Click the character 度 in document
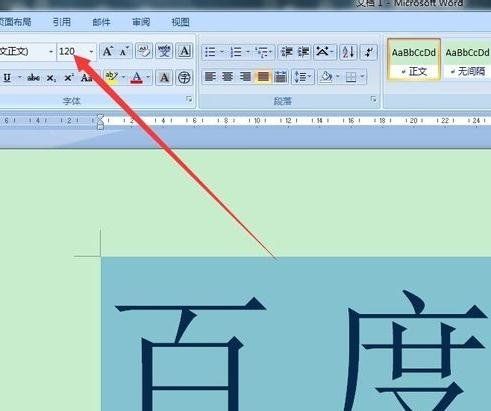This screenshot has width=491, height=411. (x=417, y=350)
